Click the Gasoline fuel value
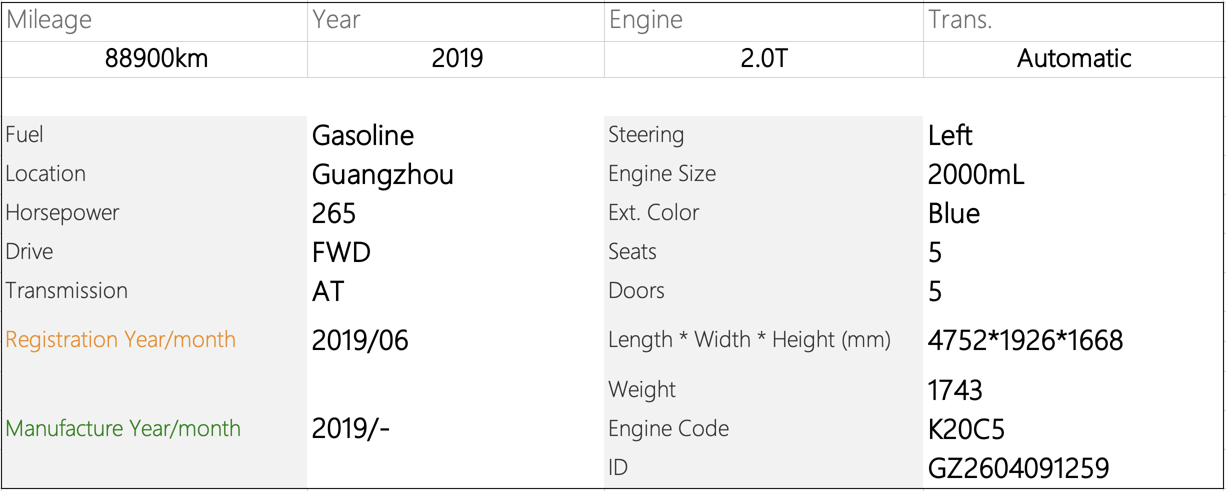The image size is (1226, 491). pos(363,136)
